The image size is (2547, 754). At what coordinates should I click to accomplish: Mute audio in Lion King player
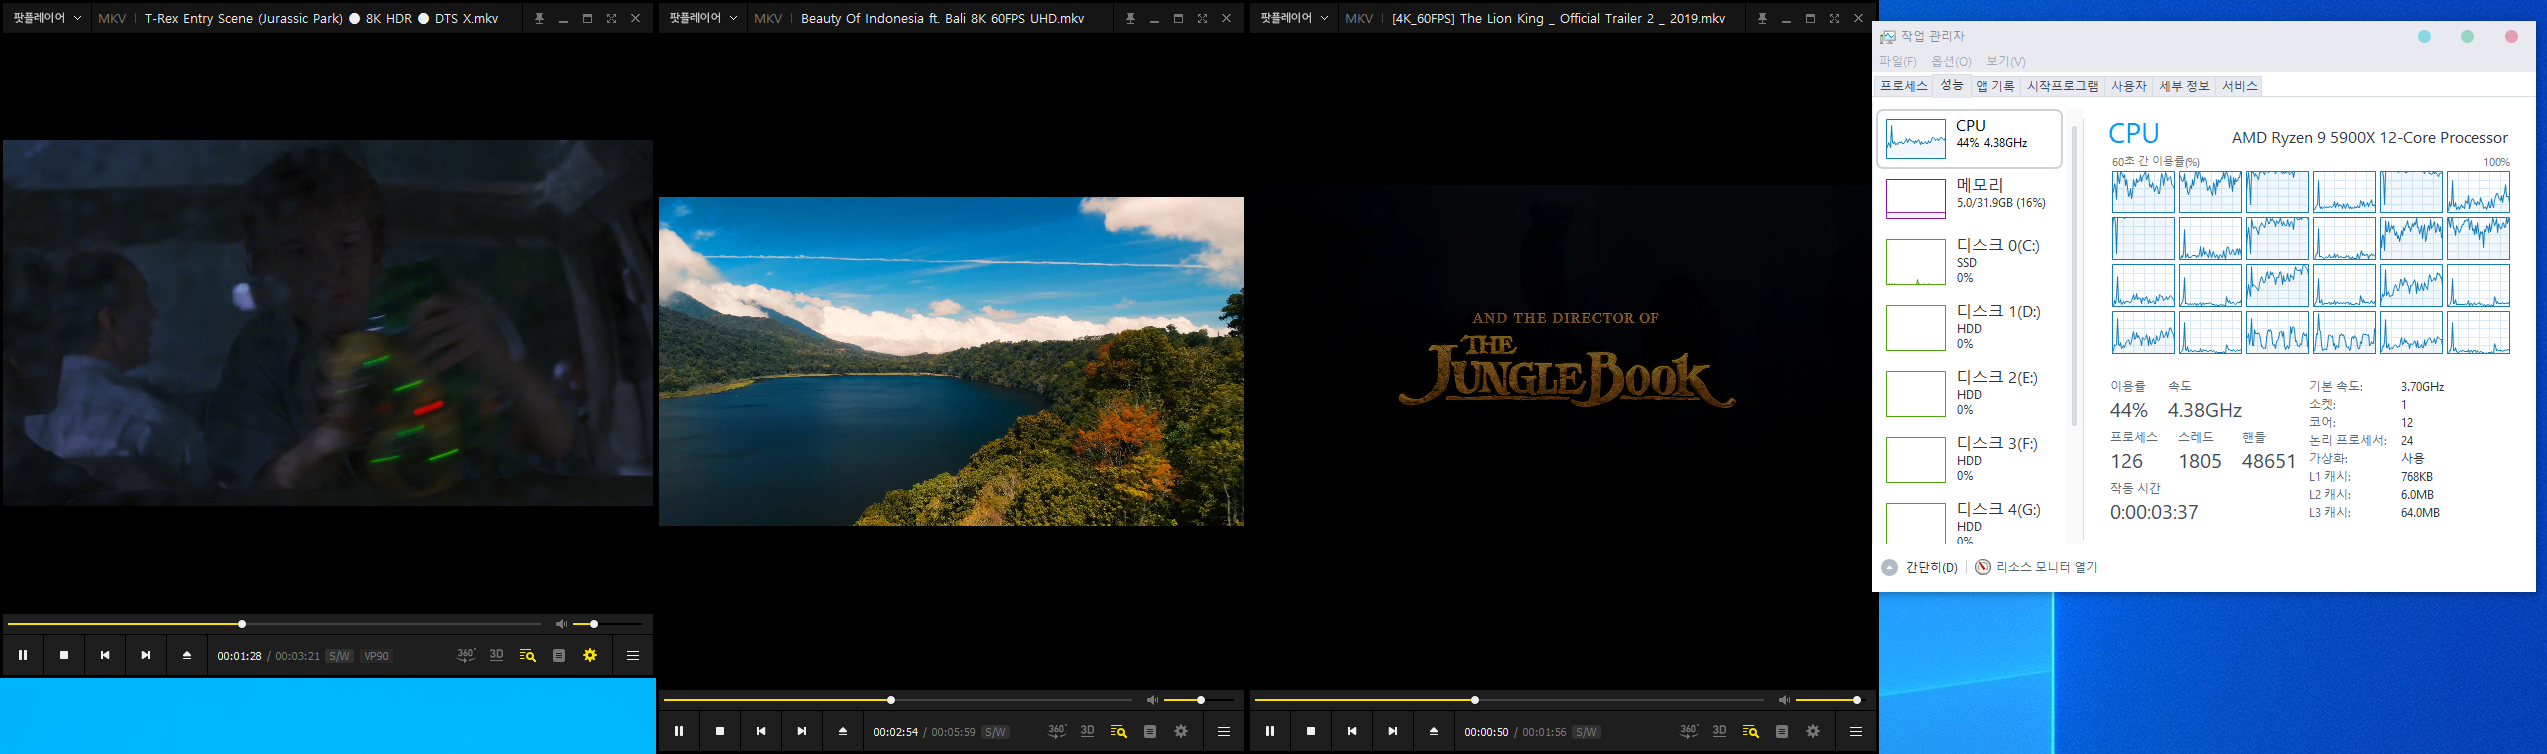click(x=1784, y=700)
